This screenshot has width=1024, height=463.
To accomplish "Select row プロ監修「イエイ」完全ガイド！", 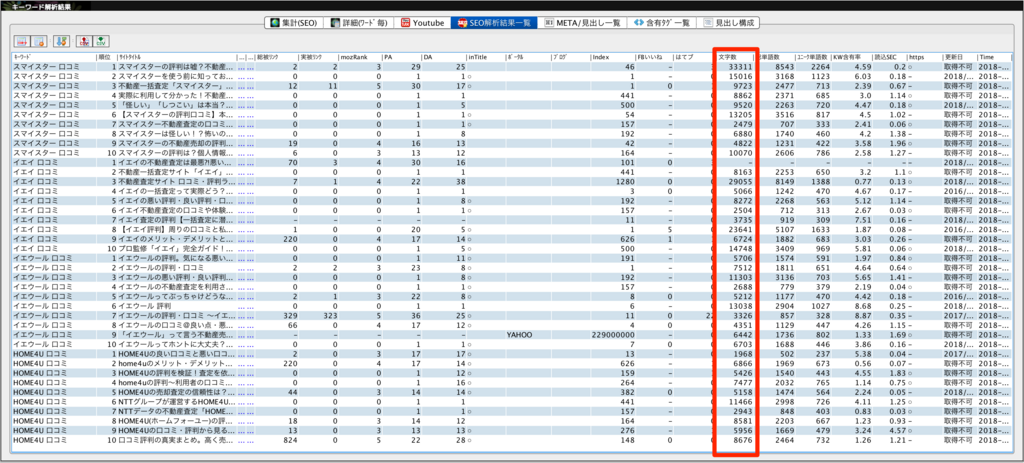I will point(511,248).
